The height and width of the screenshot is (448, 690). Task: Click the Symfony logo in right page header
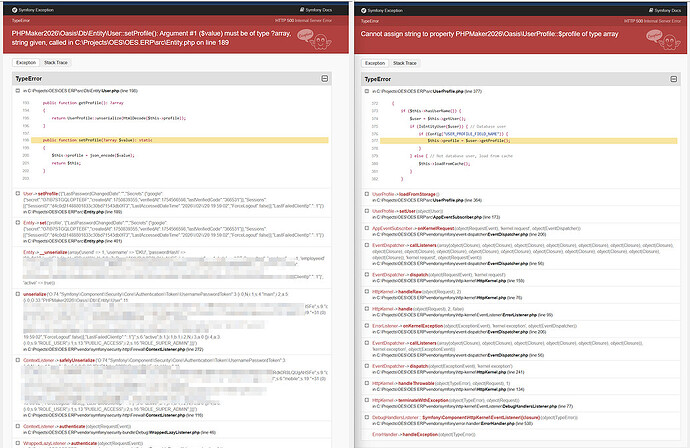pos(364,8)
